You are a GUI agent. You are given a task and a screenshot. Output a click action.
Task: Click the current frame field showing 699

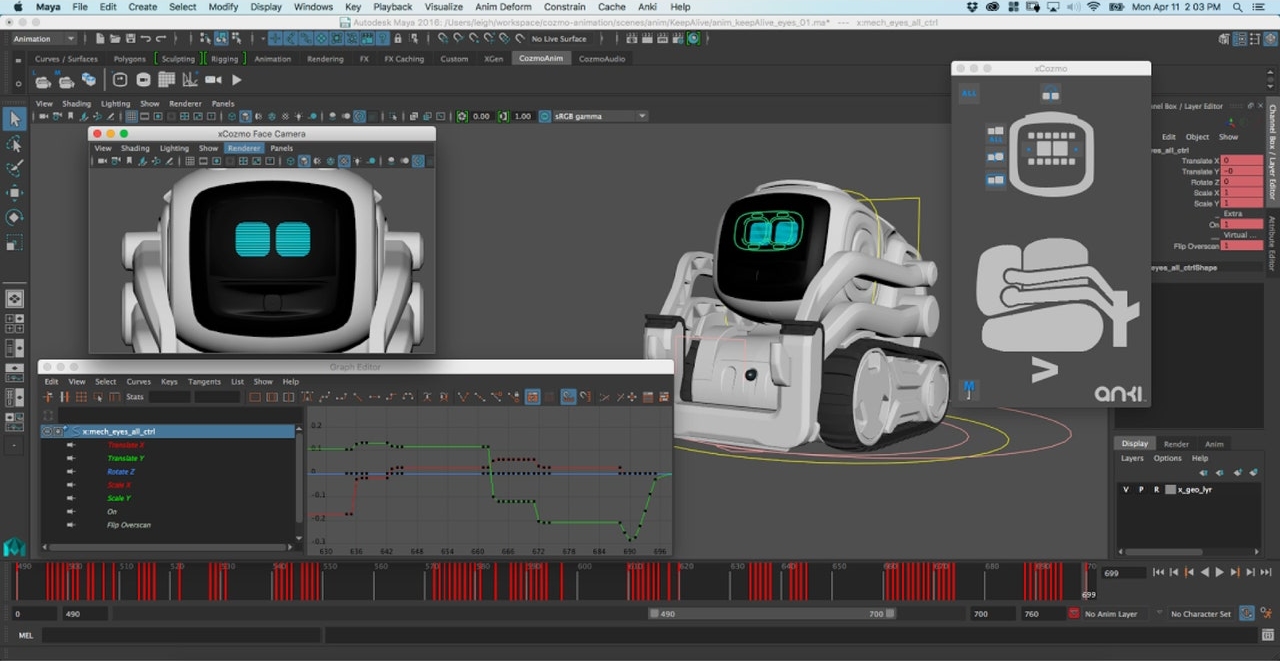(x=1123, y=572)
